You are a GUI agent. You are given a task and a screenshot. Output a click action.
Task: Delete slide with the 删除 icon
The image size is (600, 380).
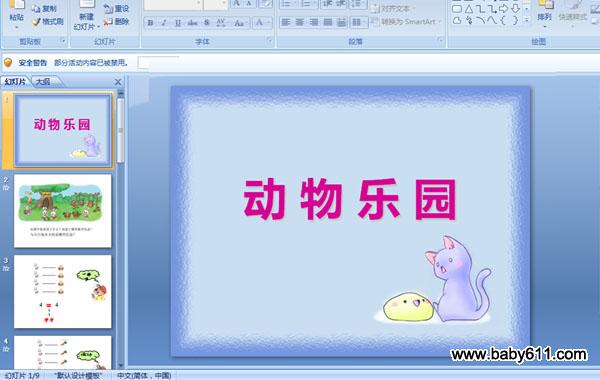[117, 22]
